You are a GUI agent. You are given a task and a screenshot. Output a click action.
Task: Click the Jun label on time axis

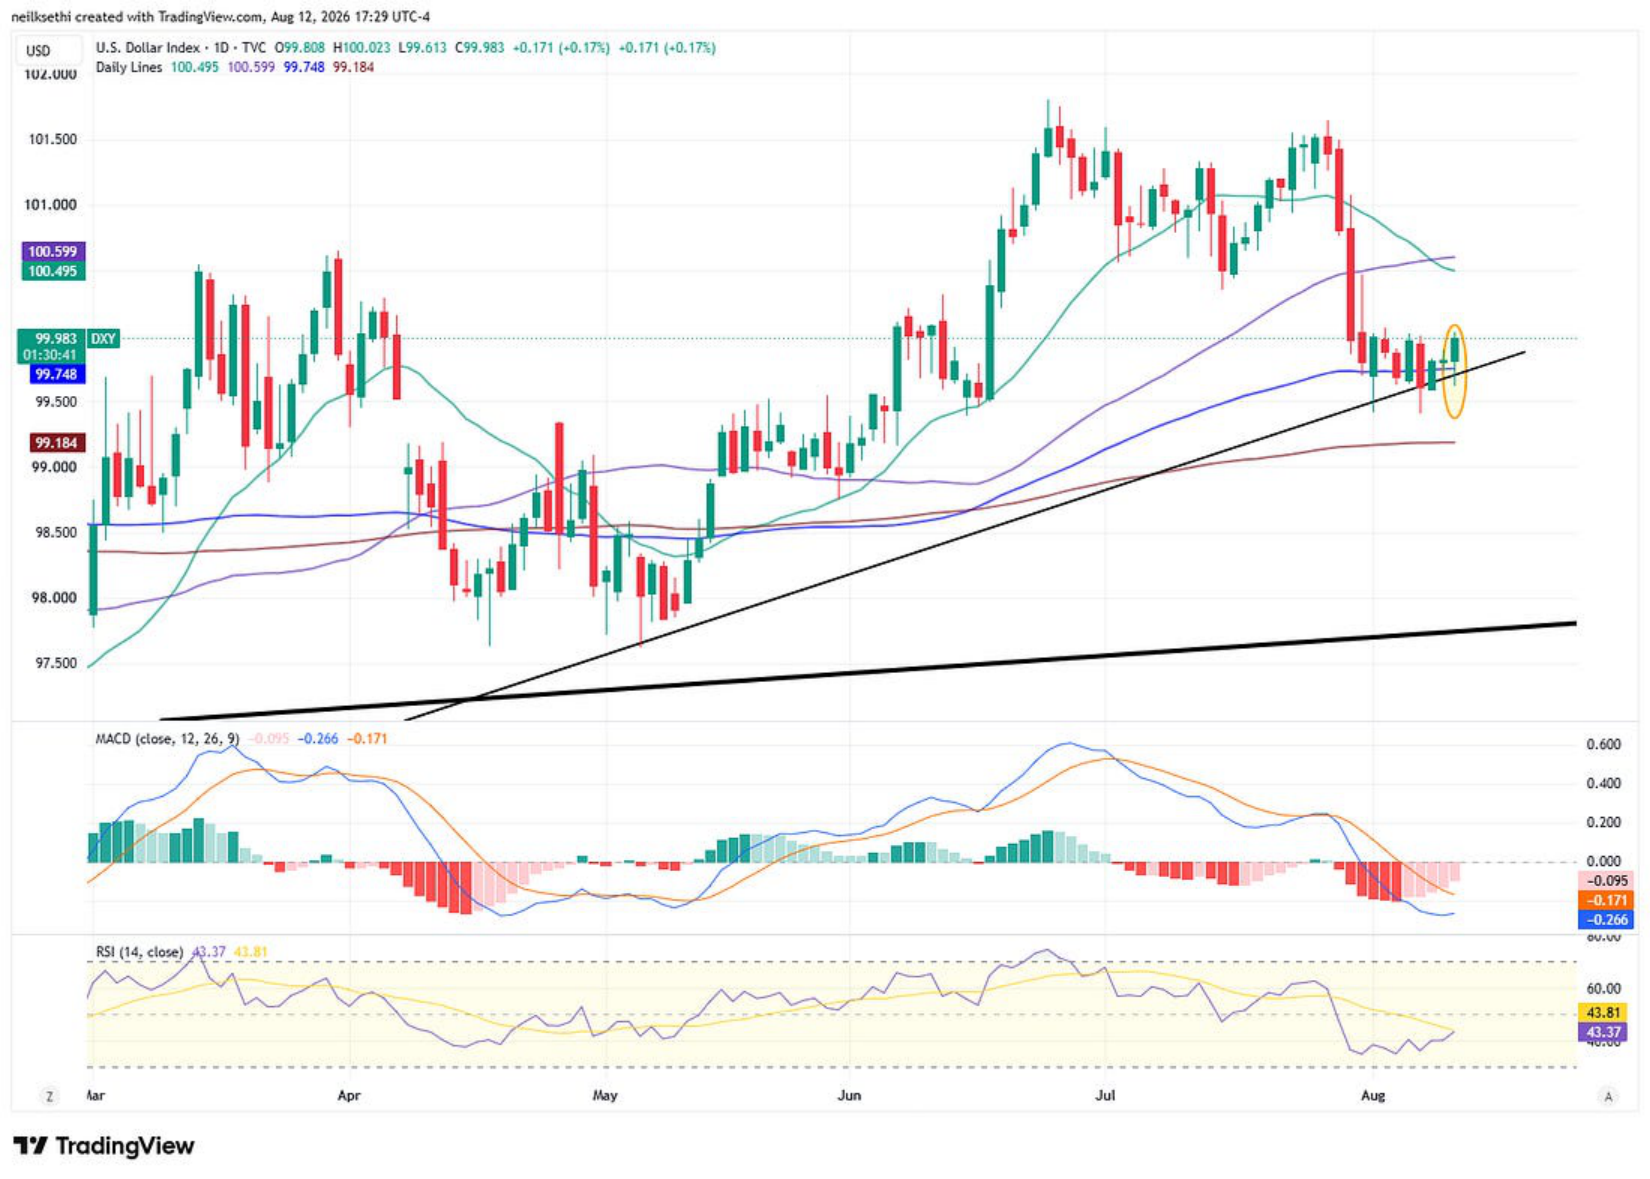[849, 1096]
